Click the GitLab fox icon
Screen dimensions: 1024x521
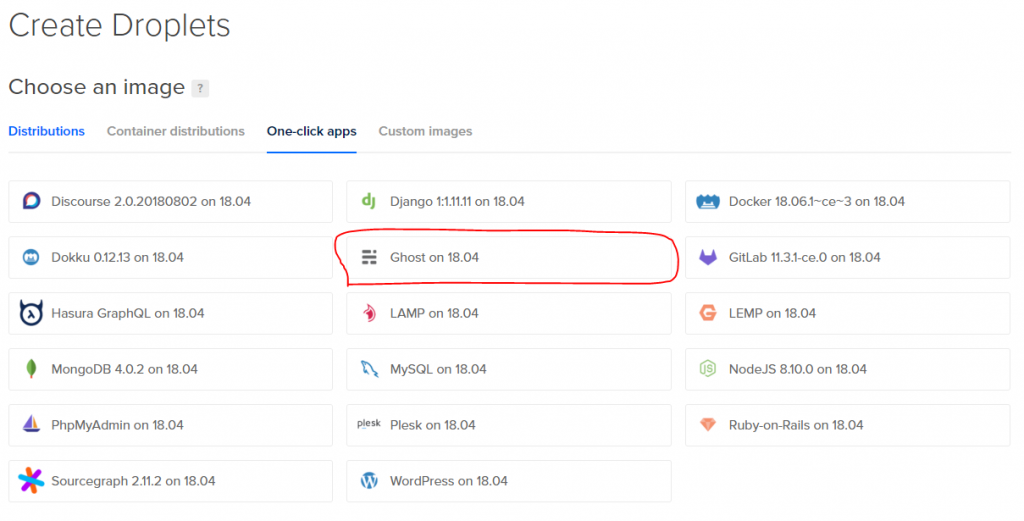point(708,258)
